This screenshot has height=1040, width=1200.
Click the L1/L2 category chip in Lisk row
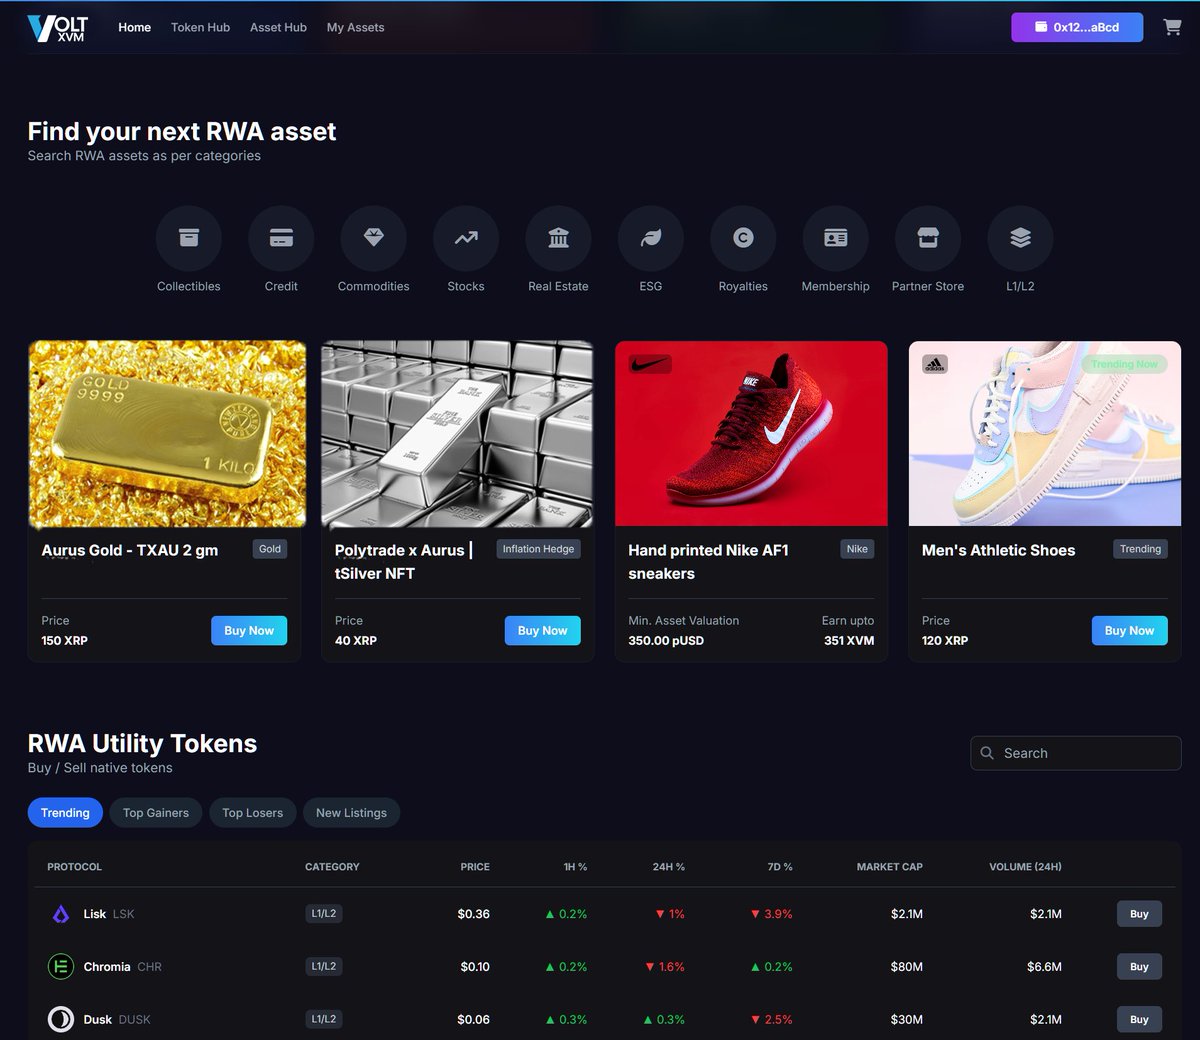coord(324,913)
